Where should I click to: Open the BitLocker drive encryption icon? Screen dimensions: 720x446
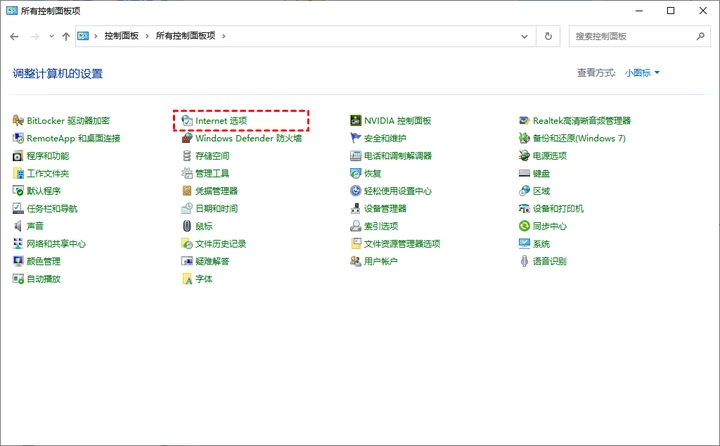[18, 120]
